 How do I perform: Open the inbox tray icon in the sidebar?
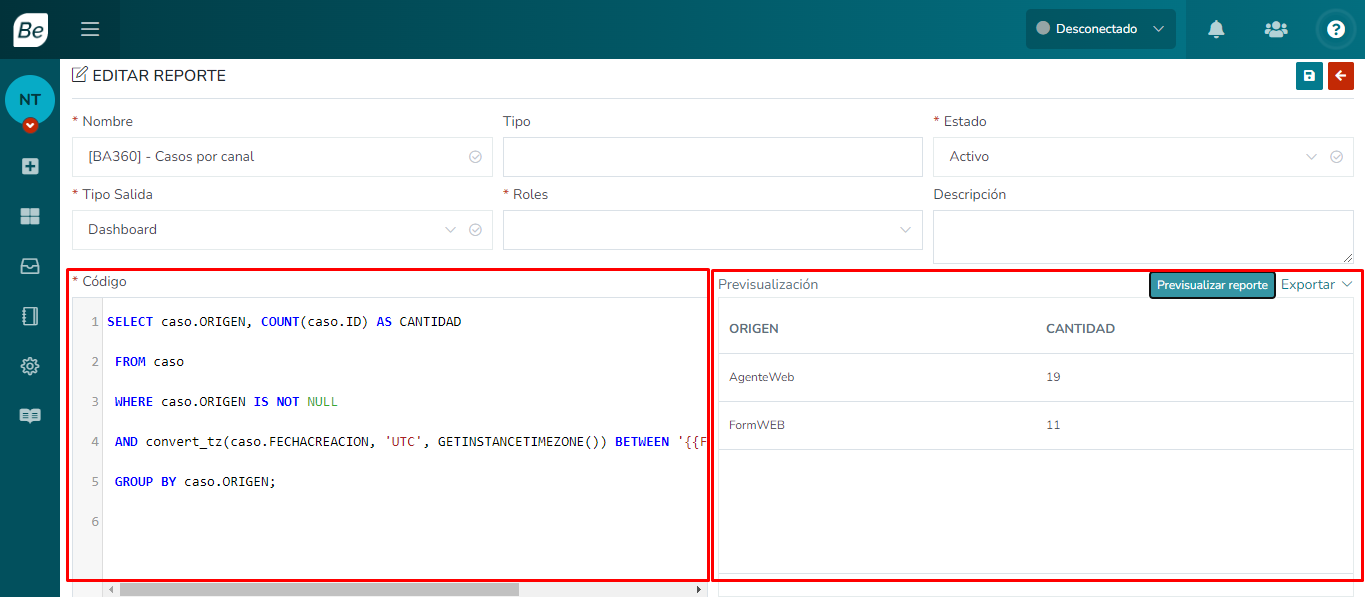(x=30, y=266)
